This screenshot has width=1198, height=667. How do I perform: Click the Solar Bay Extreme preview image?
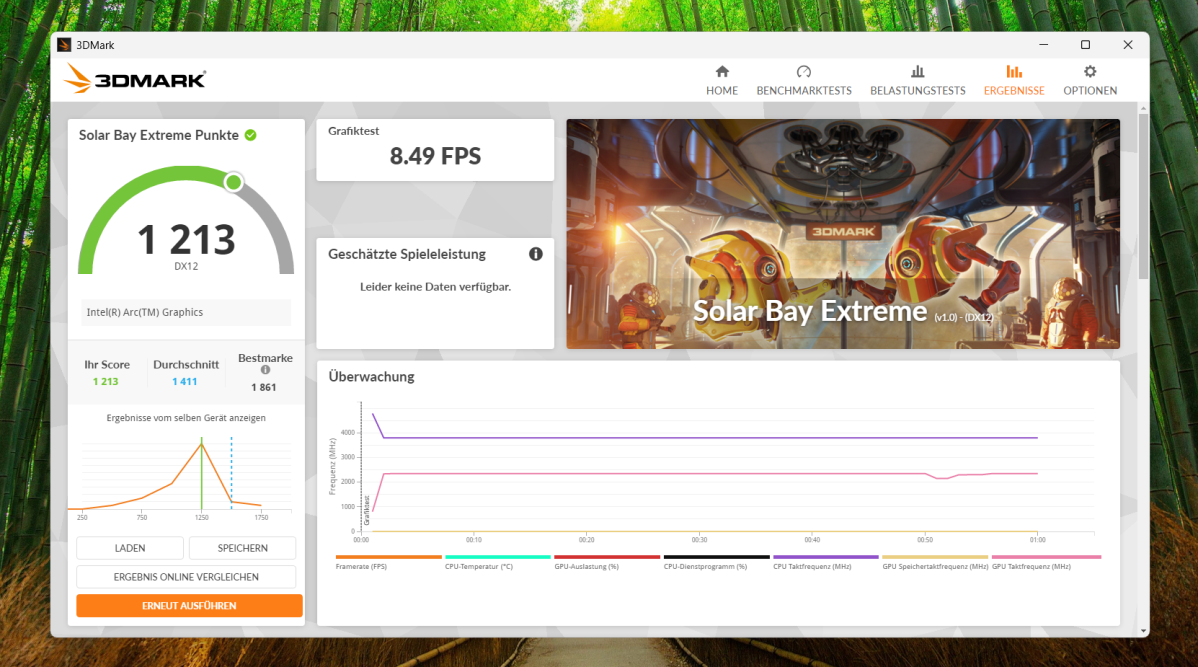pyautogui.click(x=843, y=234)
